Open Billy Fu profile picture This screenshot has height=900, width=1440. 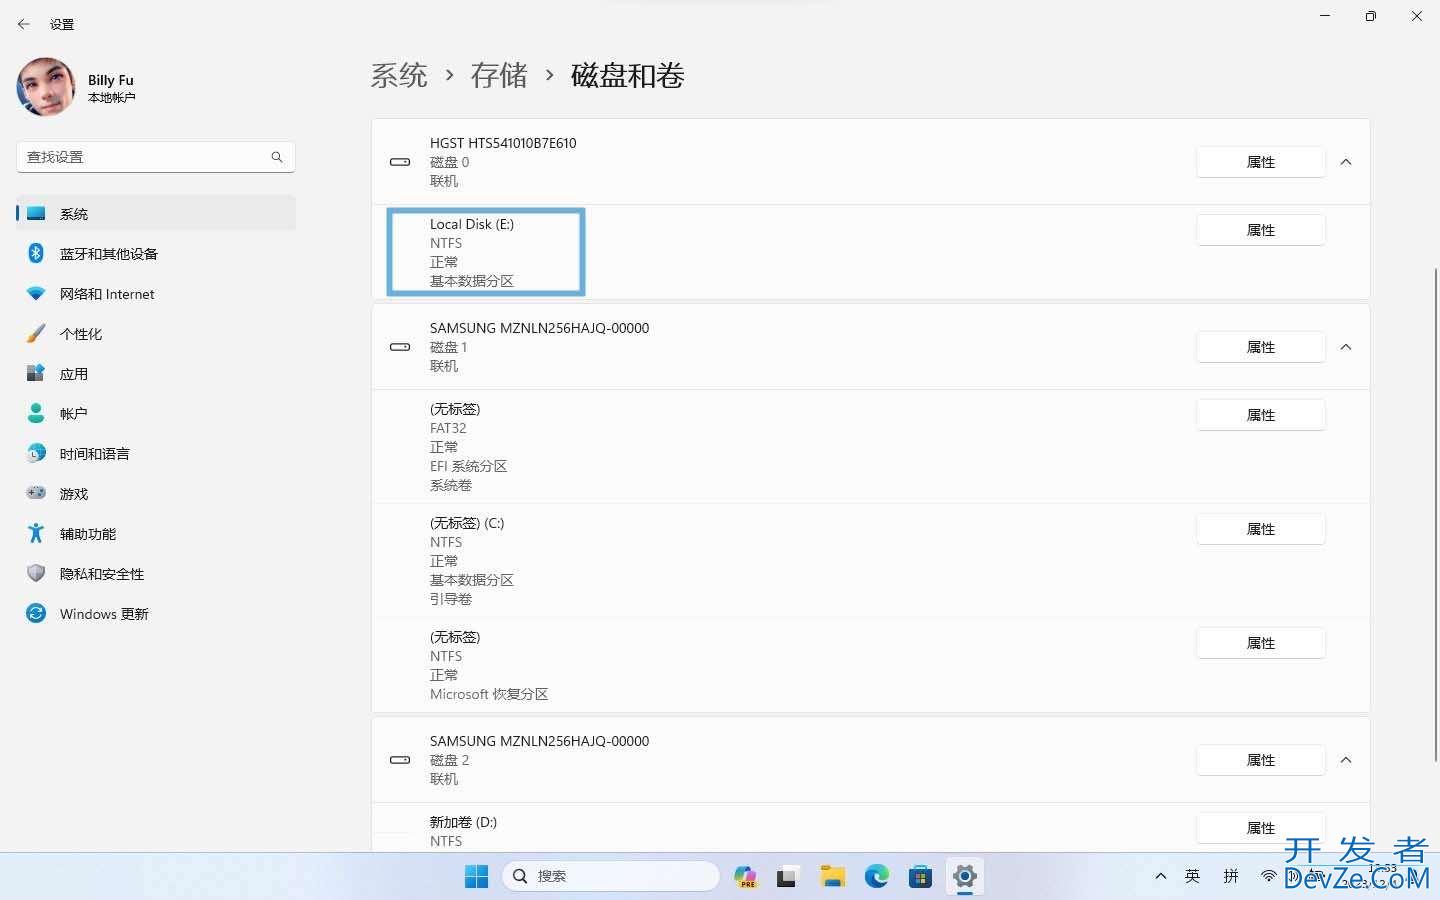(46, 87)
